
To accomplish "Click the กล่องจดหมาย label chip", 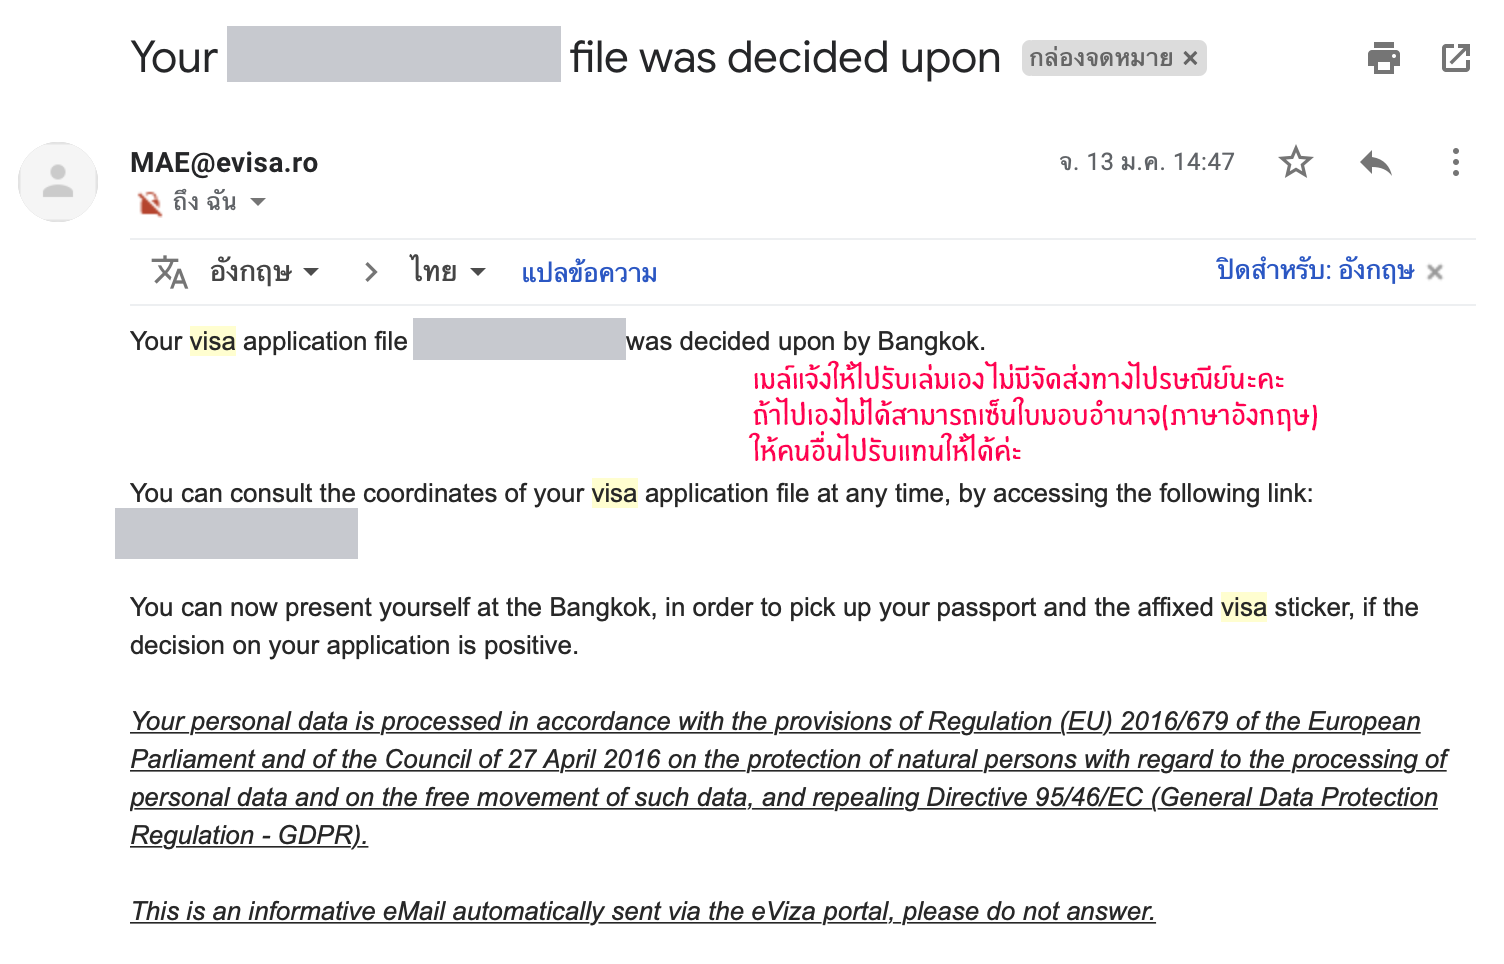I will [1100, 58].
